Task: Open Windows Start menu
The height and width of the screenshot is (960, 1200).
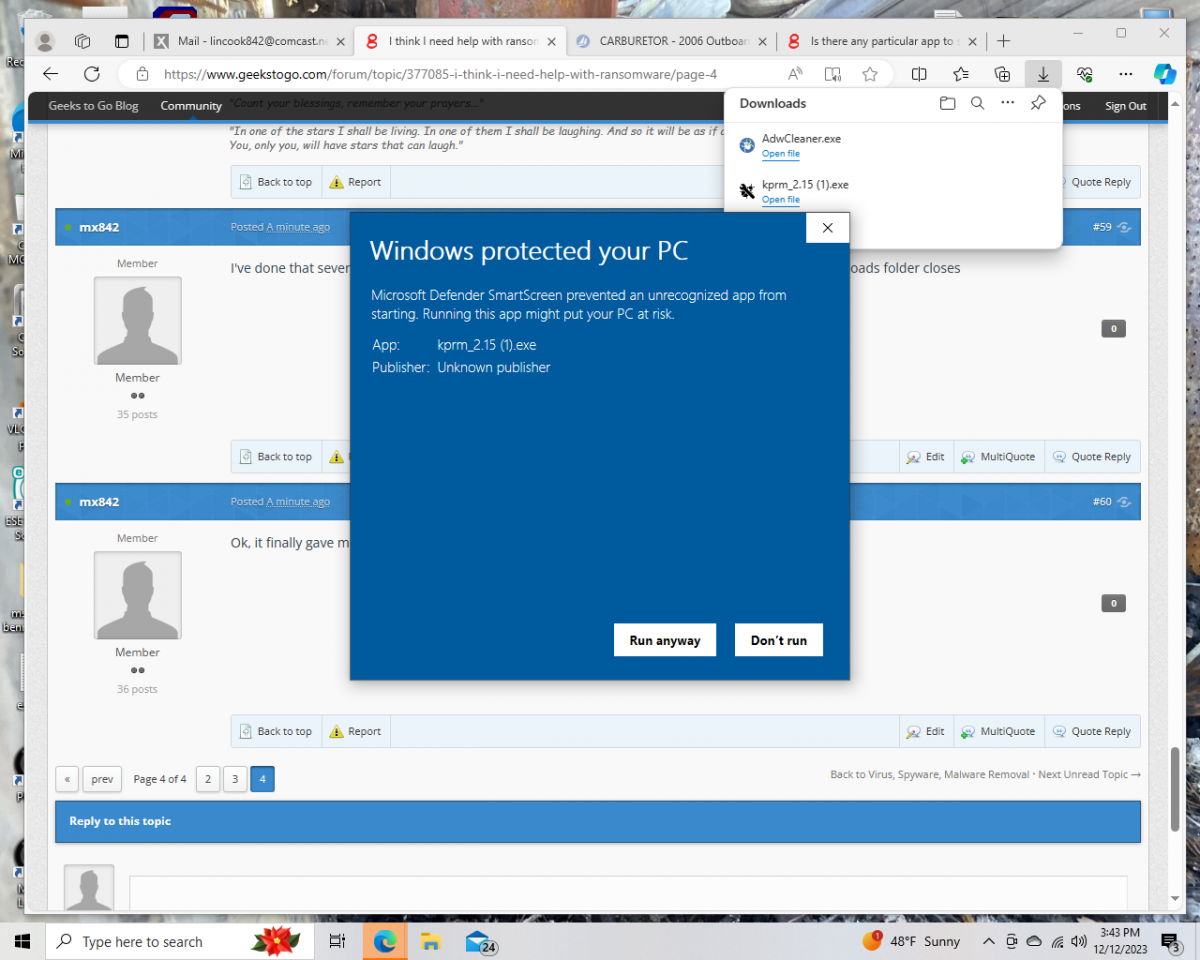Action: pos(22,941)
